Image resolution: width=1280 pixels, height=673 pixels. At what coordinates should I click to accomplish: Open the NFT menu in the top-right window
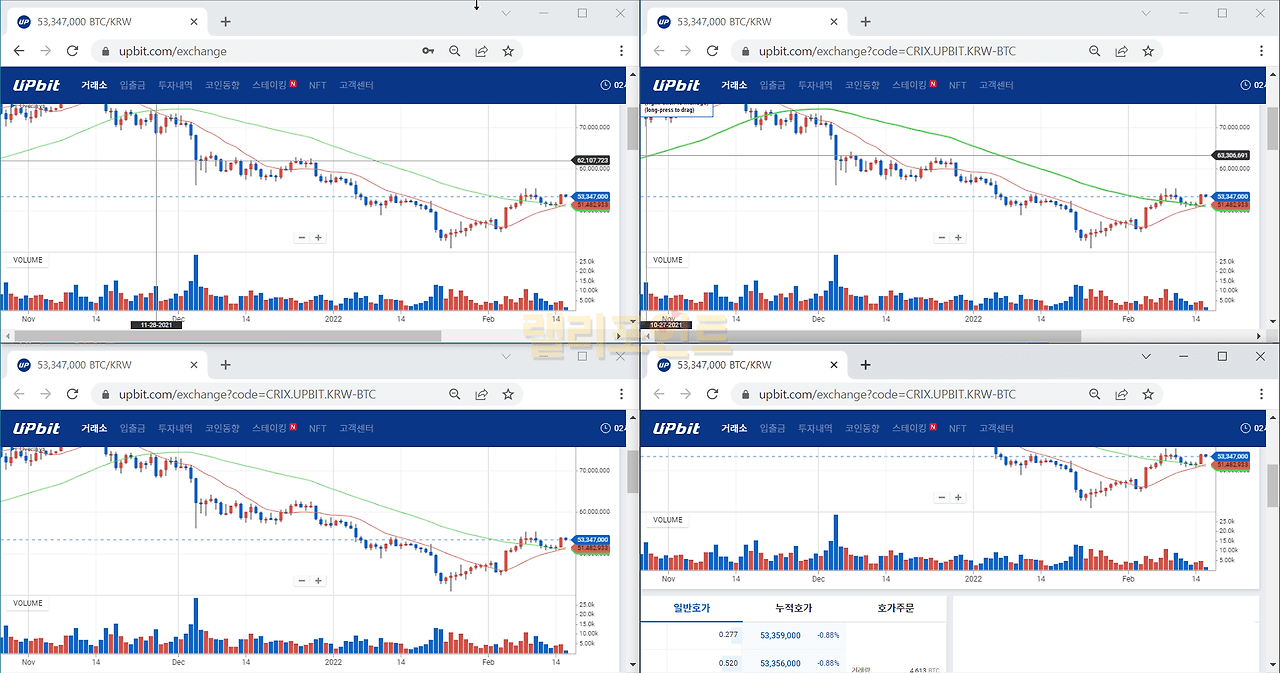tap(957, 86)
